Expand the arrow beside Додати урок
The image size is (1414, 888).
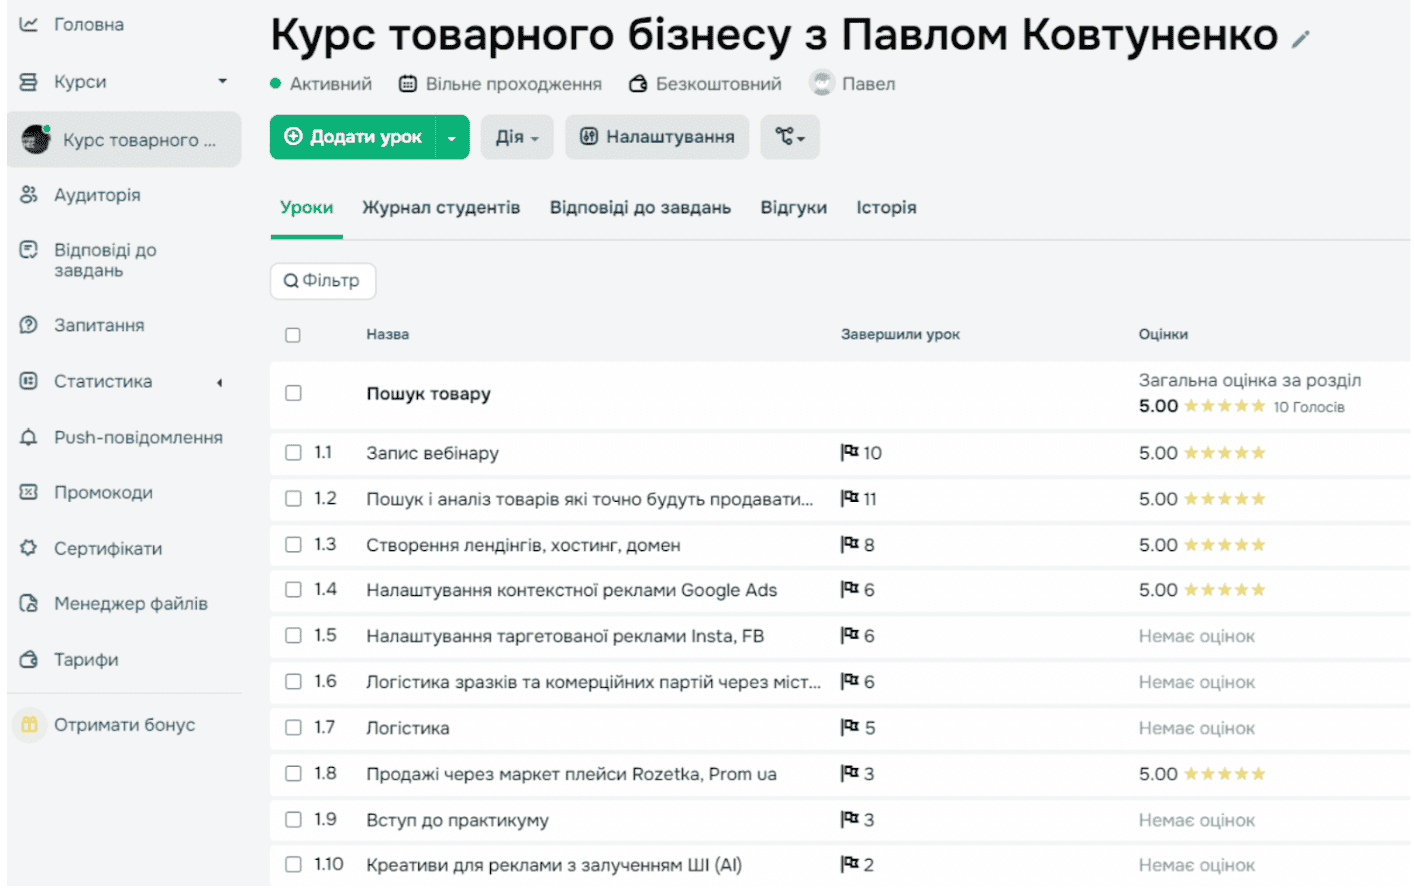coord(451,137)
